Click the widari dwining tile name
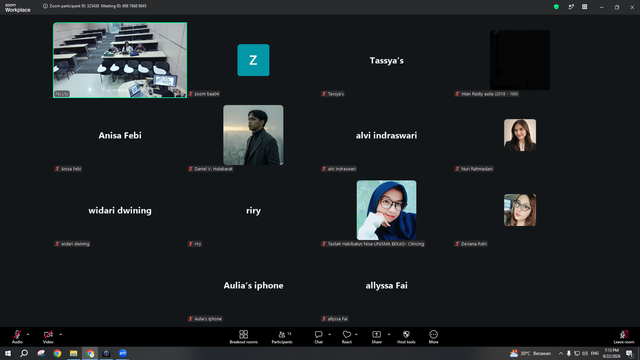 pyautogui.click(x=120, y=211)
